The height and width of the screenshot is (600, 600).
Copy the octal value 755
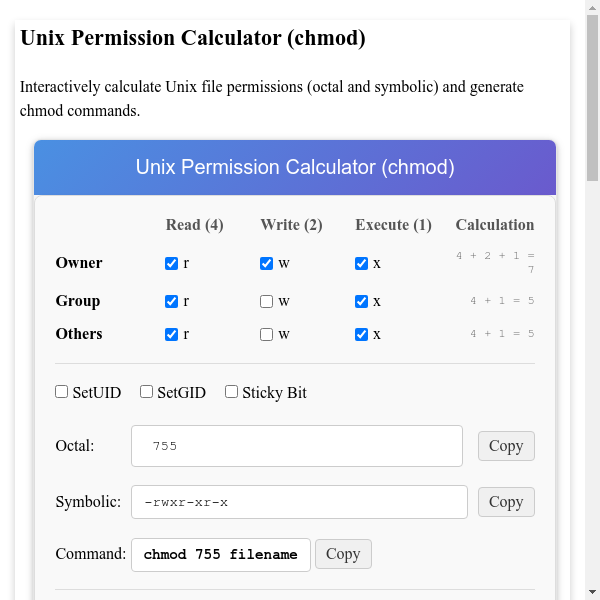[506, 446]
